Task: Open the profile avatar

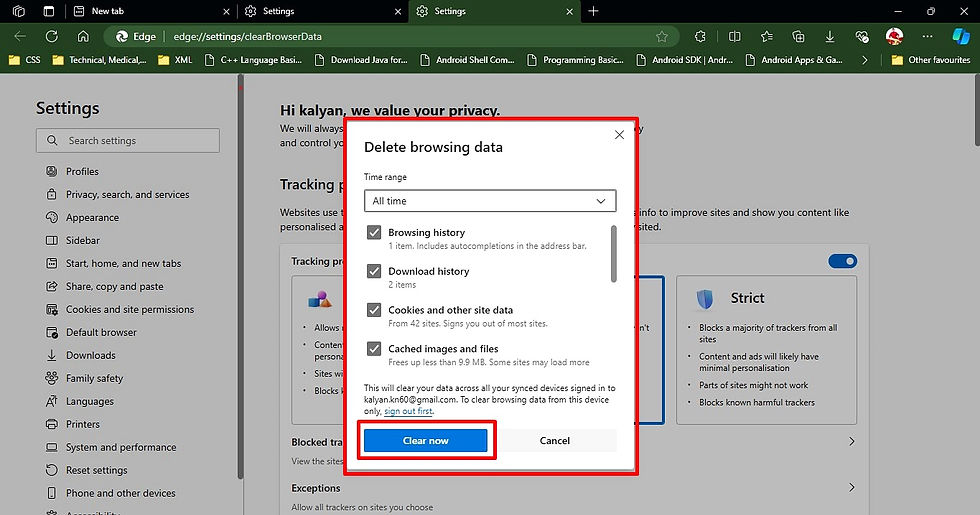Action: (894, 36)
